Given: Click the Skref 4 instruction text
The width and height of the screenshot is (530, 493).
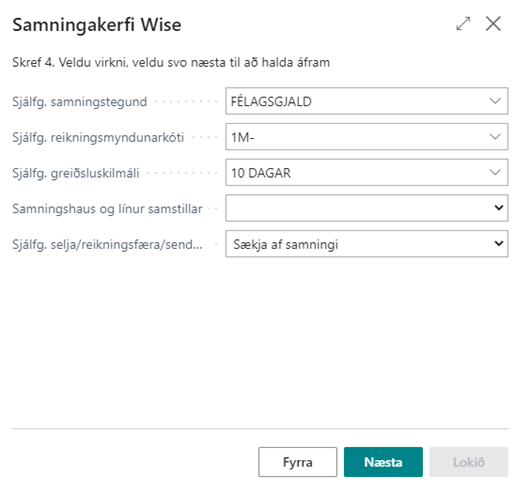Looking at the screenshot, I should [x=171, y=63].
